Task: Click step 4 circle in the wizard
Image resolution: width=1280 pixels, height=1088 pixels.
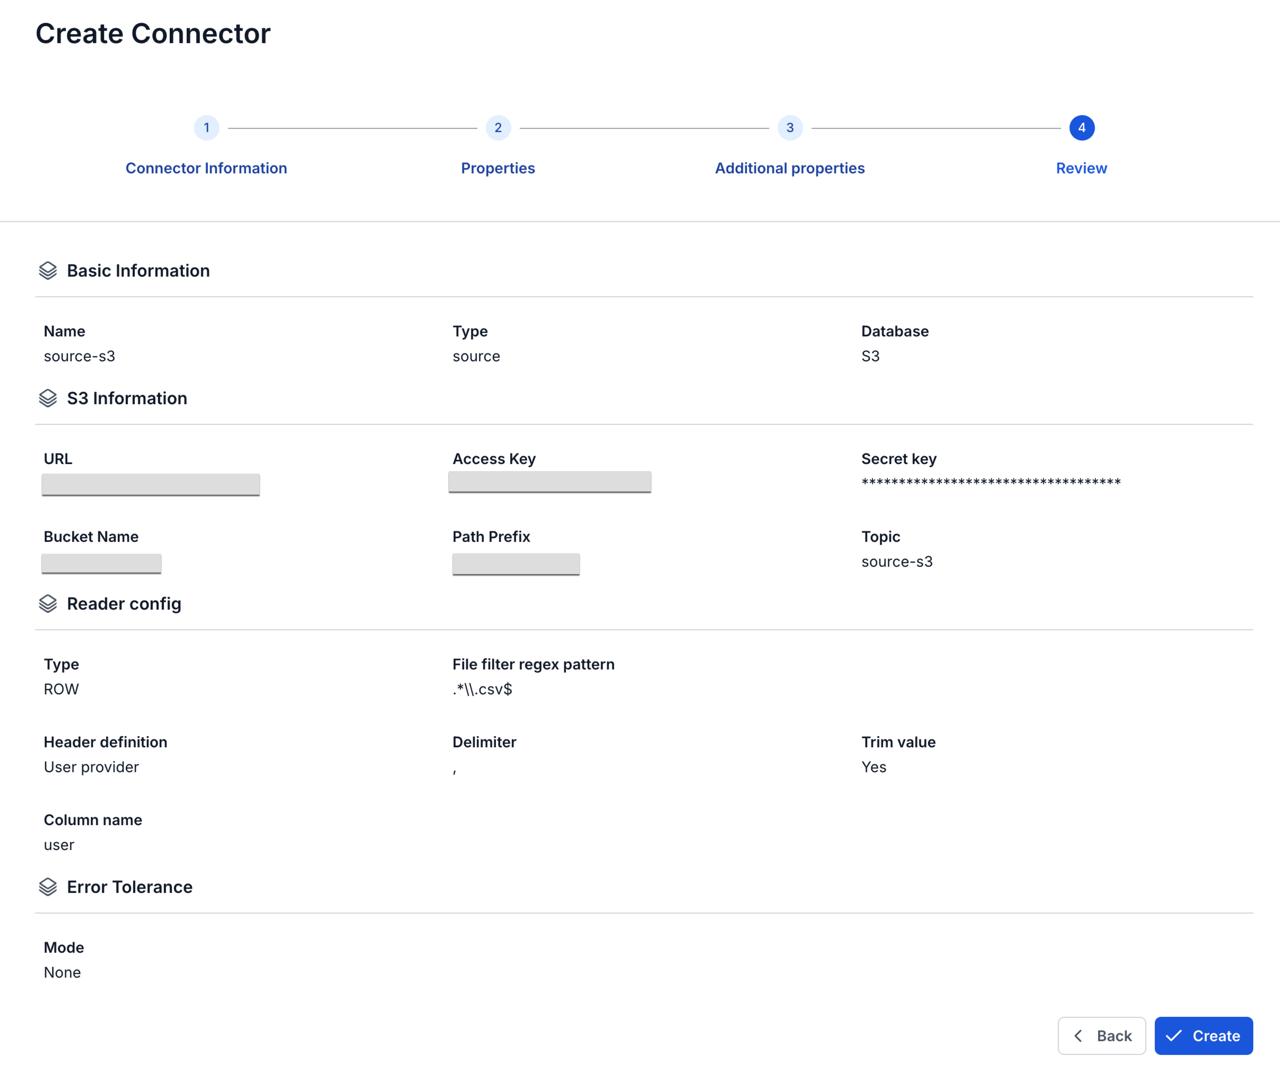Action: pos(1081,128)
